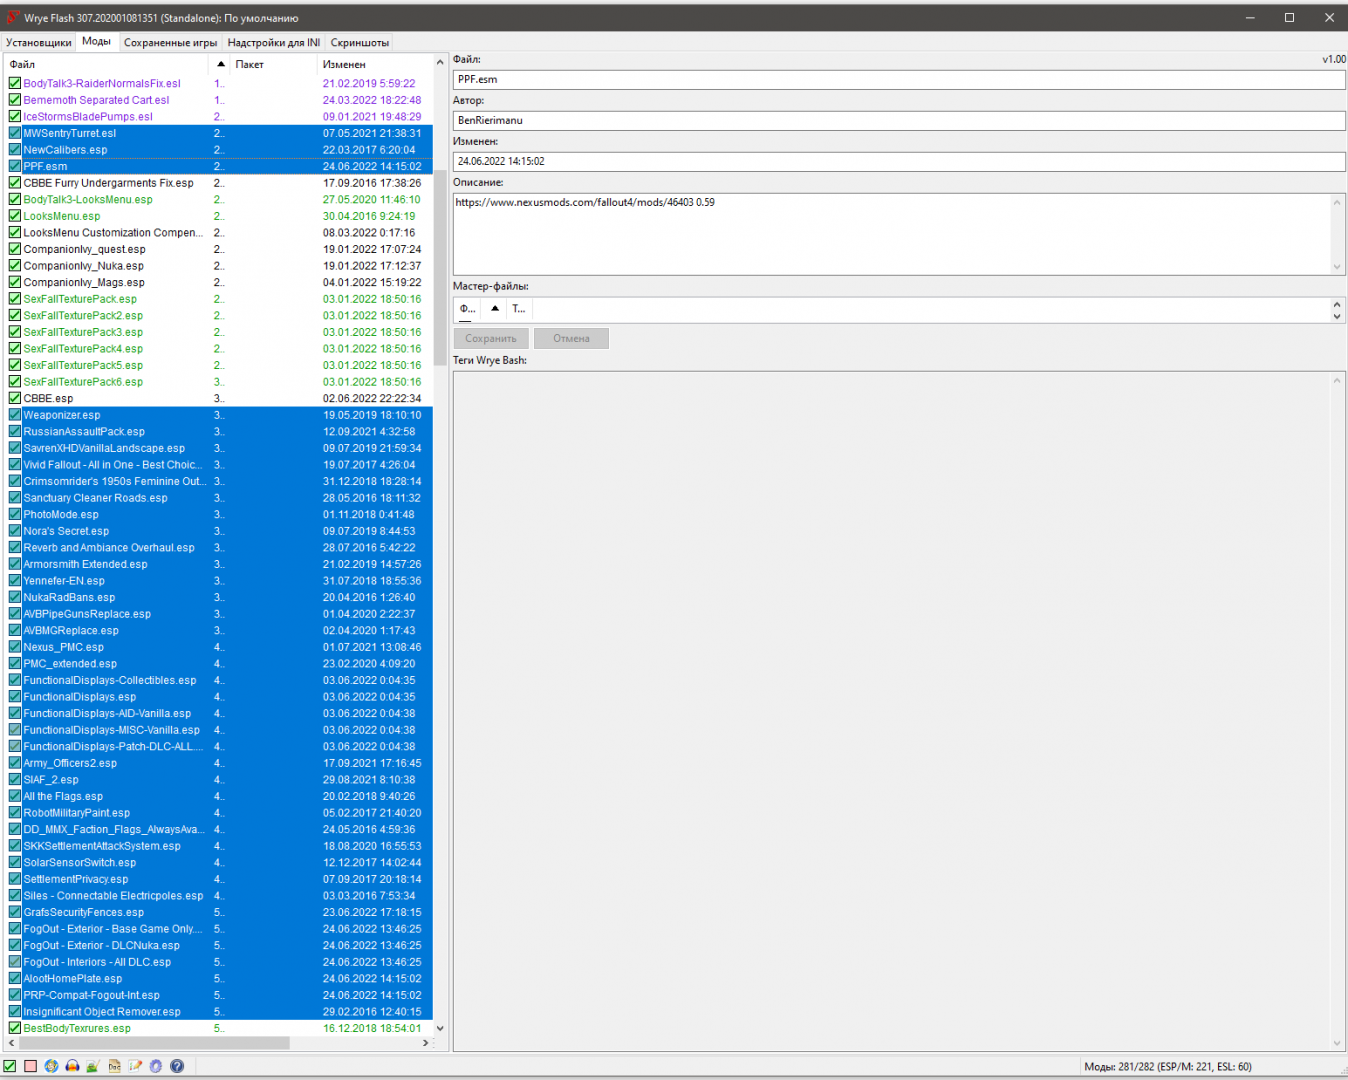Open the Doc Browser icon
1348x1080 pixels.
(114, 1066)
